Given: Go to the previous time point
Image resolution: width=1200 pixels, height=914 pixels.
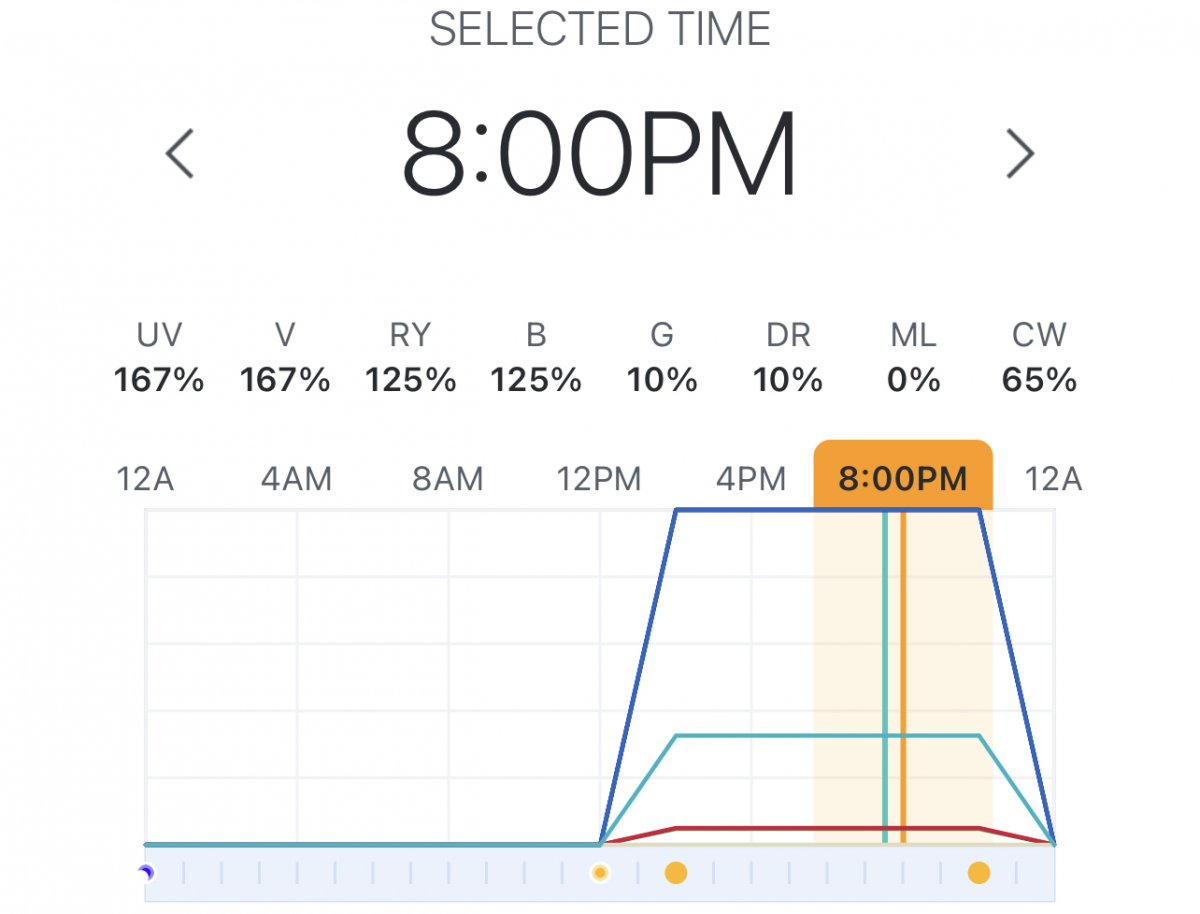Looking at the screenshot, I should pos(180,155).
